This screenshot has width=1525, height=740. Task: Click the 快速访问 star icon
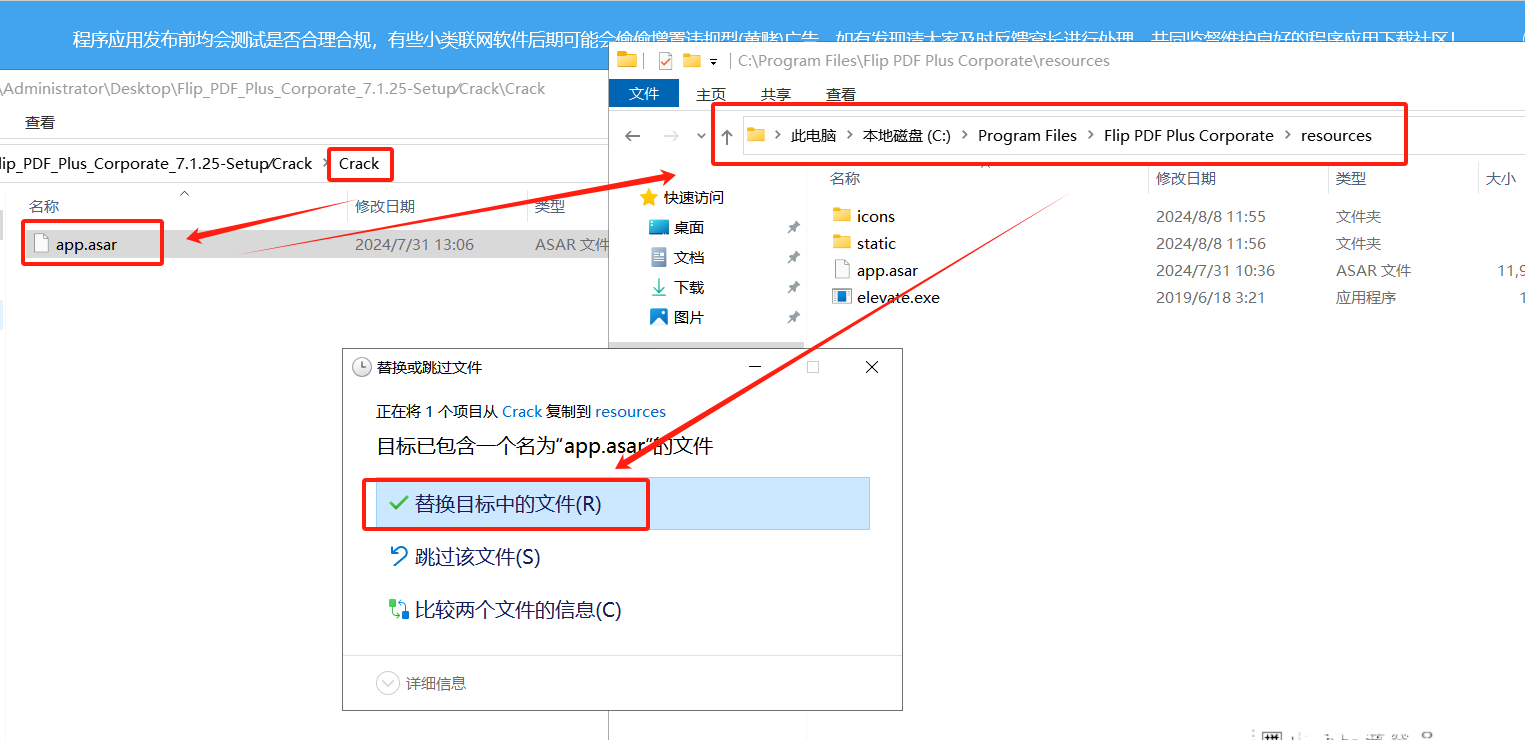[x=649, y=197]
